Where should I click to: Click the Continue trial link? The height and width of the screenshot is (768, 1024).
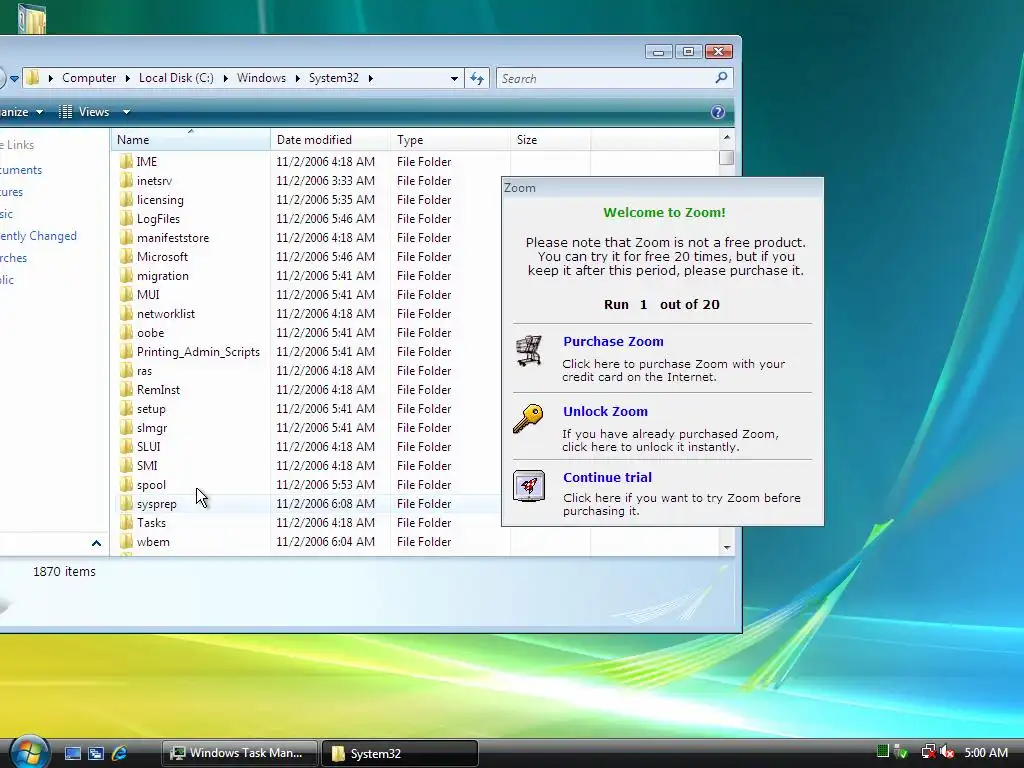607,477
